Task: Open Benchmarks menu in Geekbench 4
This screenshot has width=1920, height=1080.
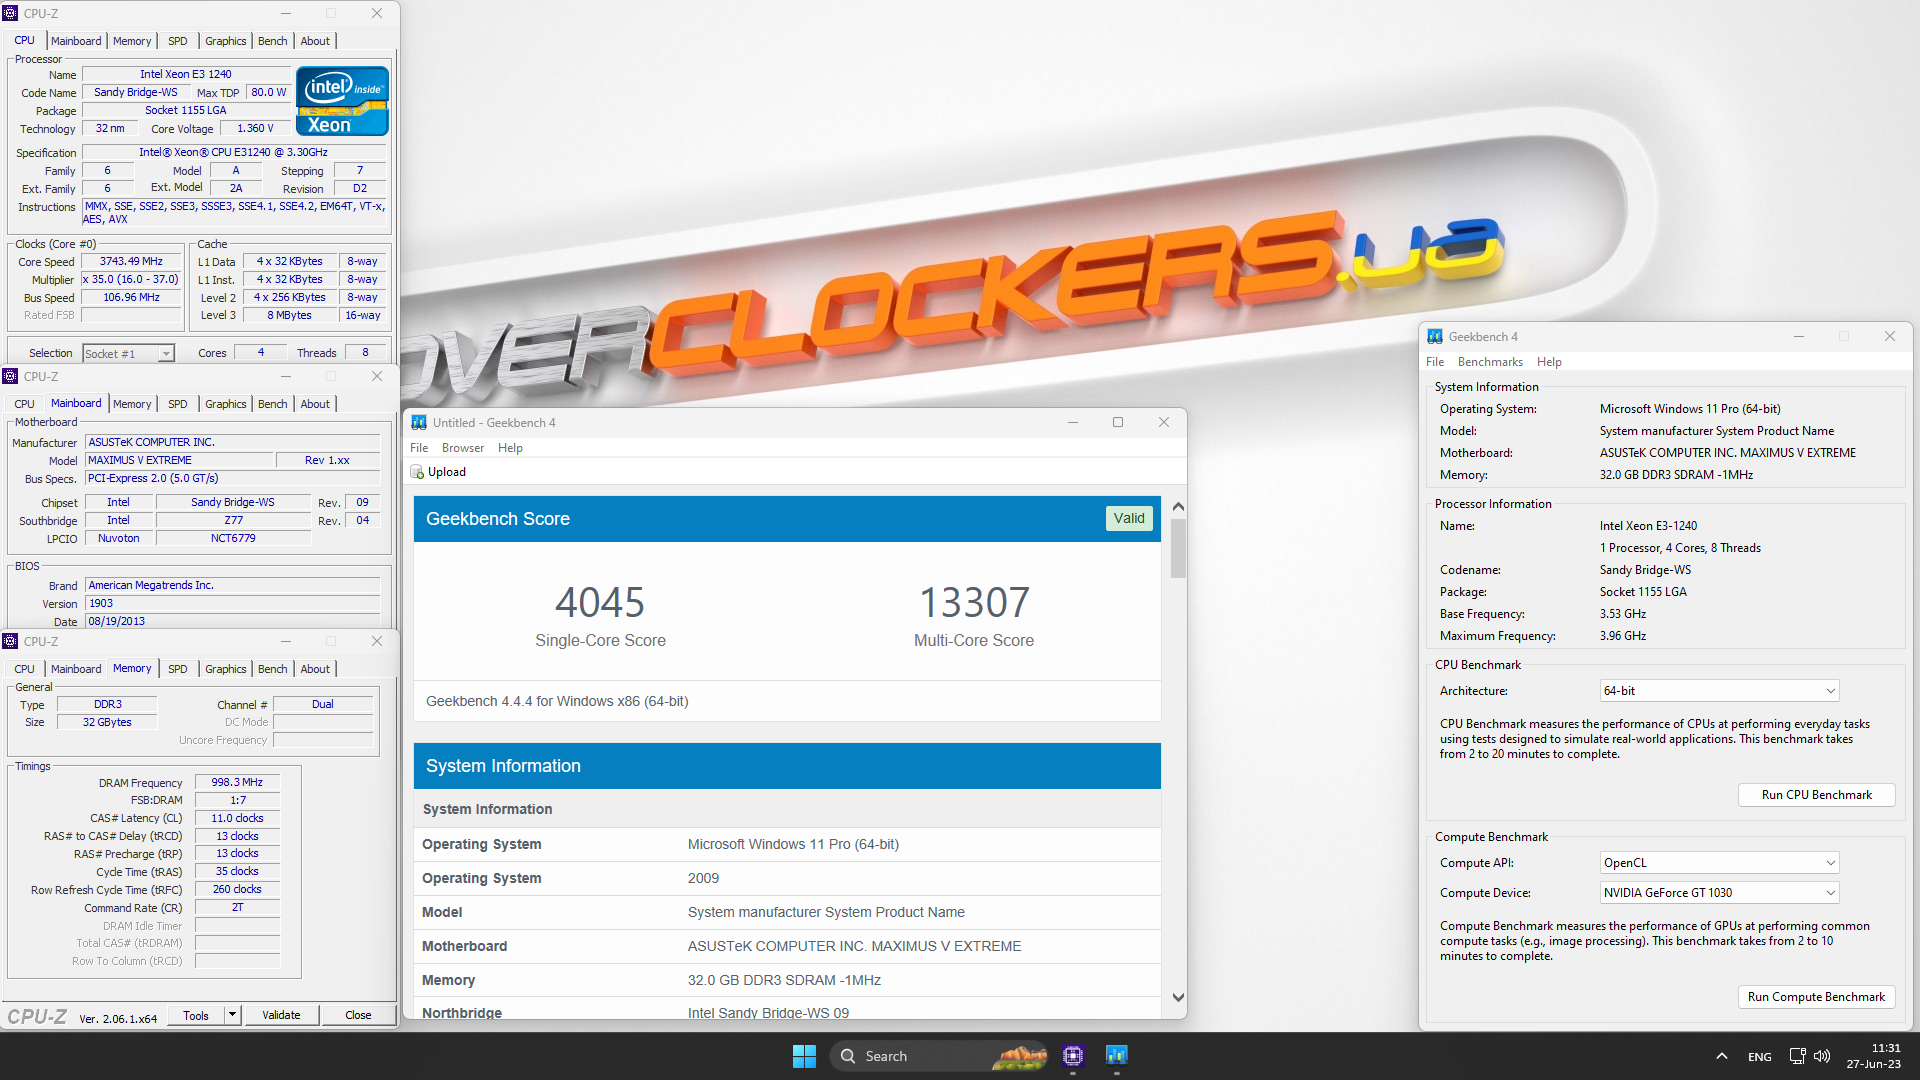Action: pos(1490,362)
